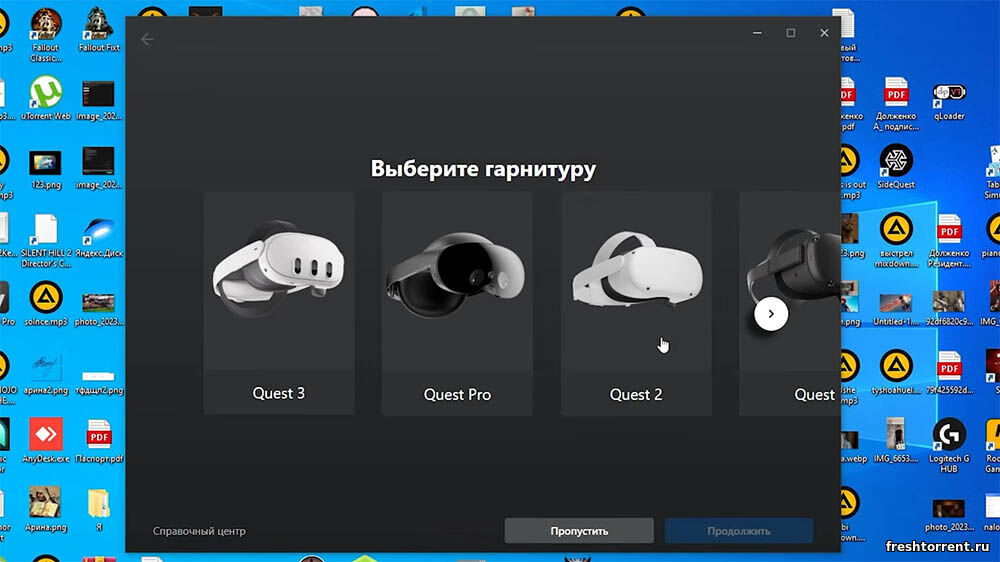Launch AnyDesk.exe from the desktop

[x=46, y=440]
